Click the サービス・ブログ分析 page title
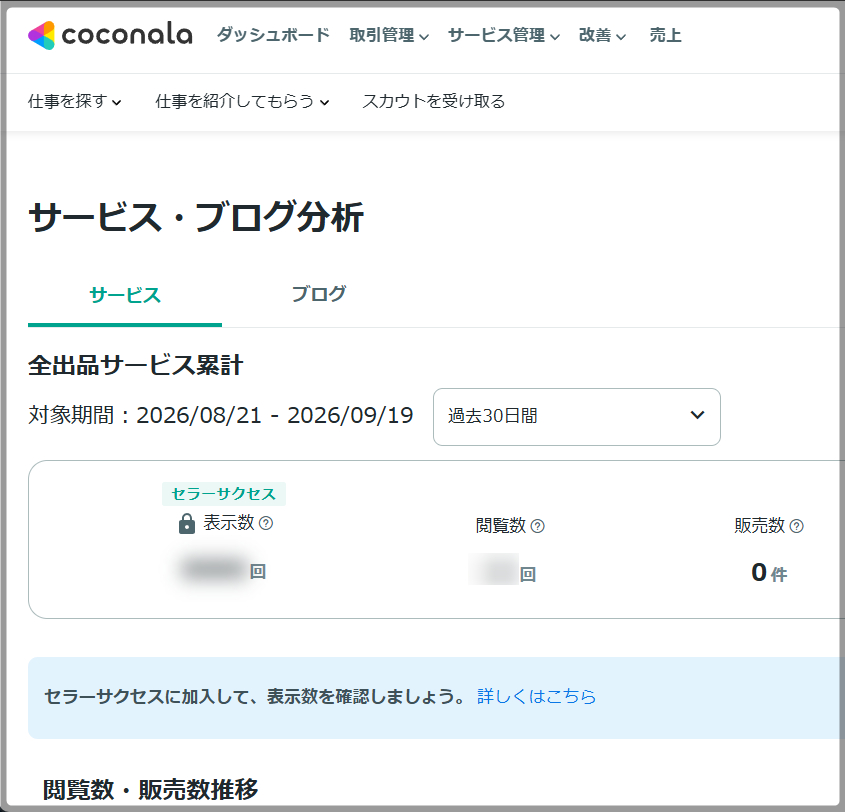 click(x=196, y=217)
